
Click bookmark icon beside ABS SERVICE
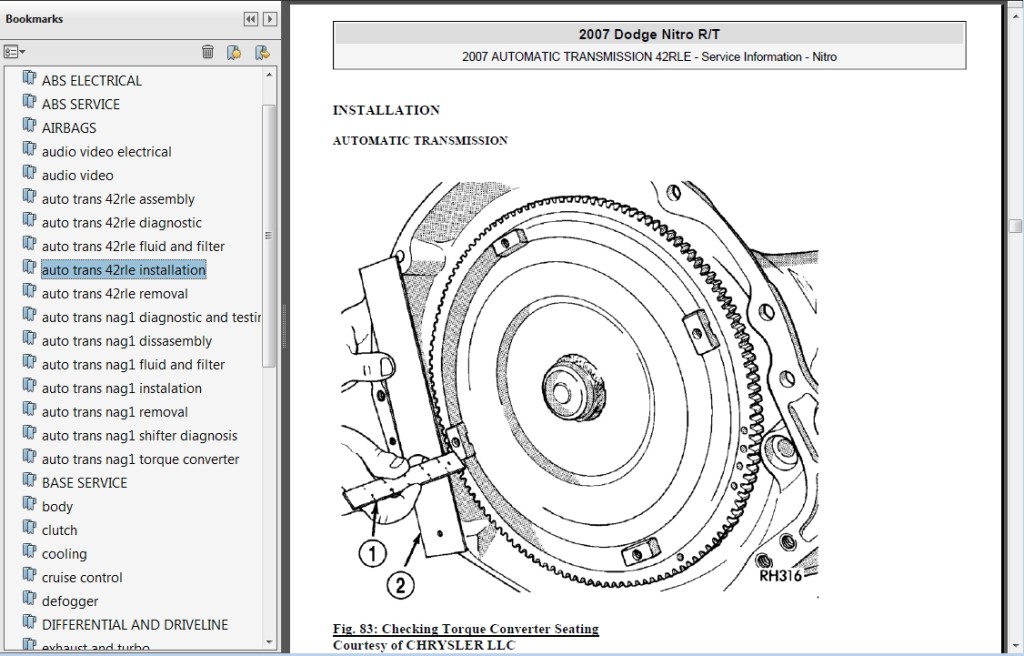tap(29, 101)
